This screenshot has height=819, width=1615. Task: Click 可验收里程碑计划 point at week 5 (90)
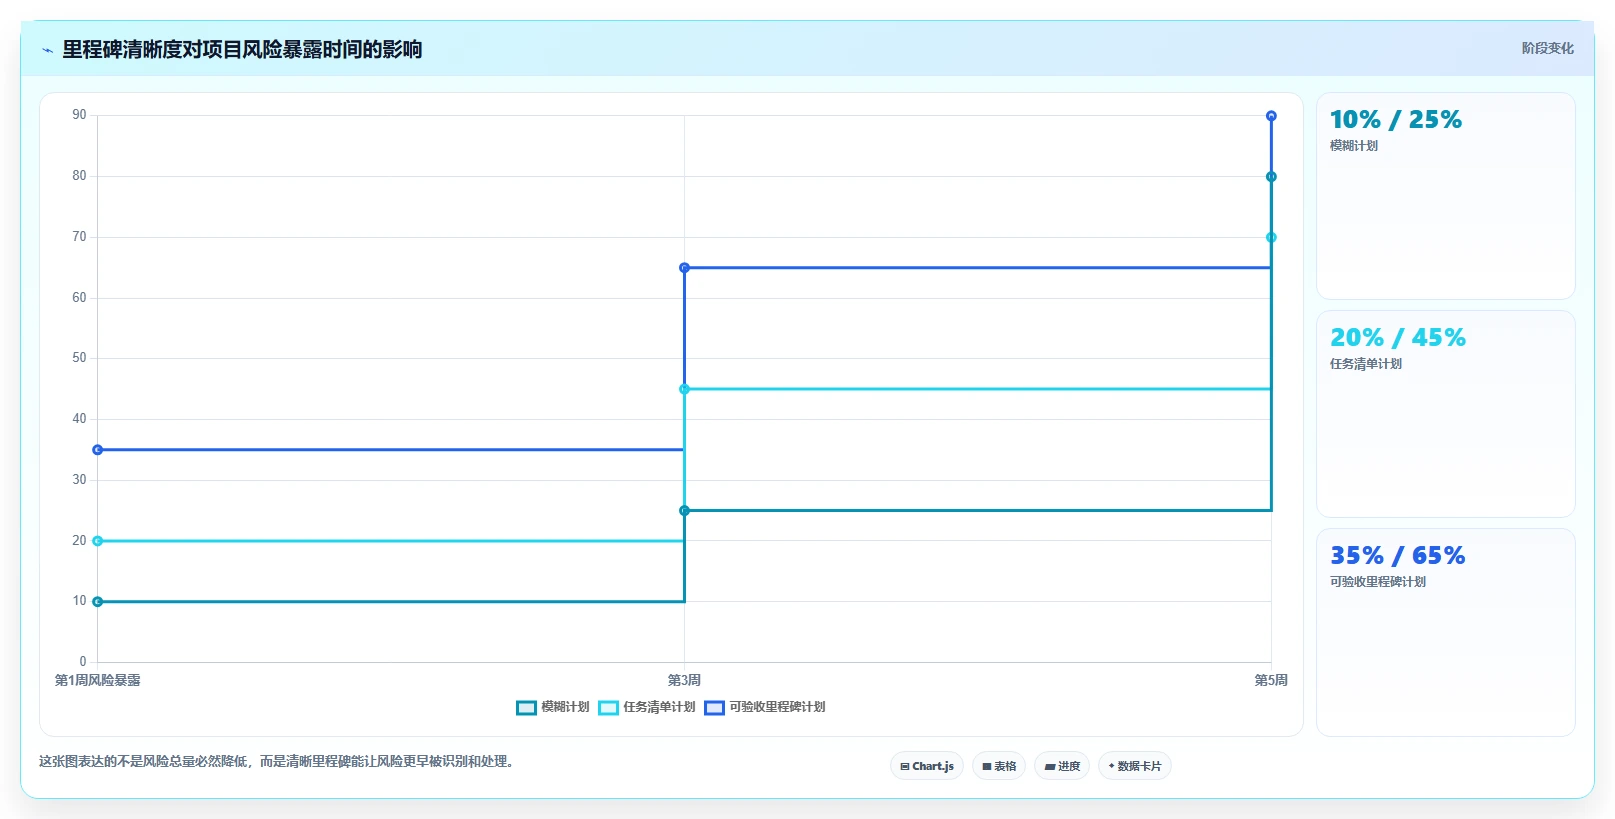(1271, 116)
